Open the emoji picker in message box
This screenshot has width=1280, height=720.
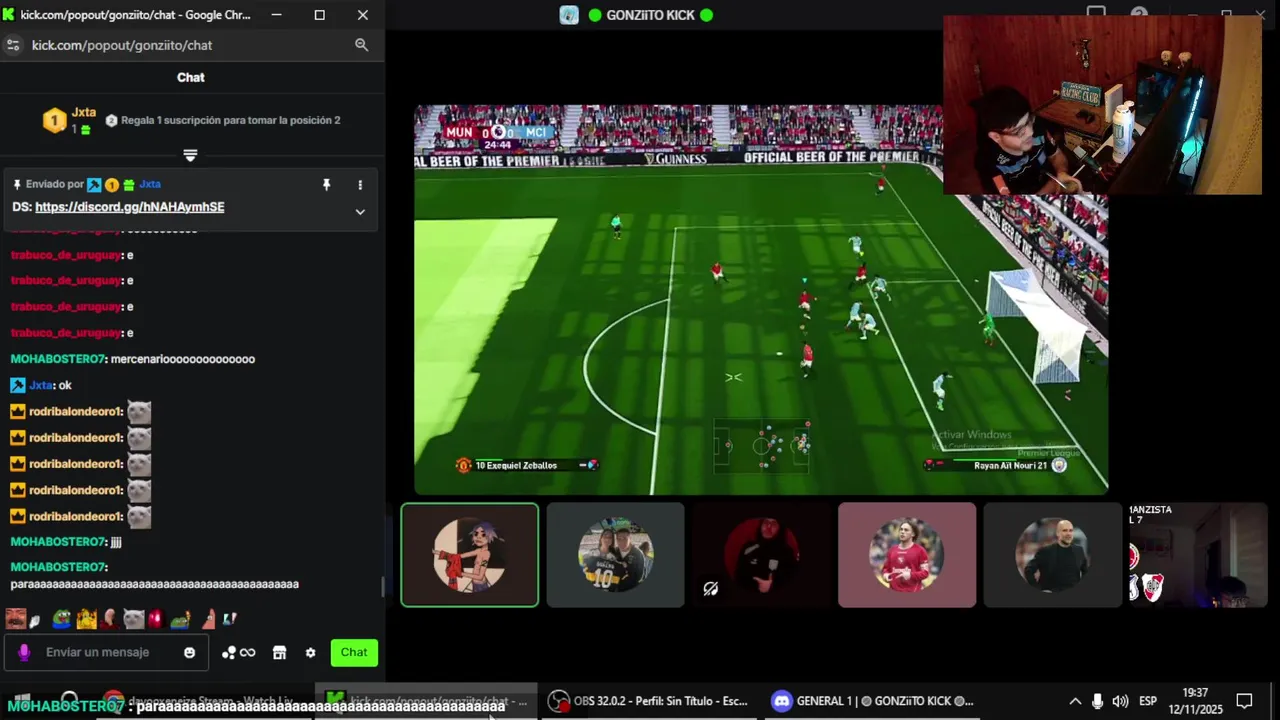190,653
